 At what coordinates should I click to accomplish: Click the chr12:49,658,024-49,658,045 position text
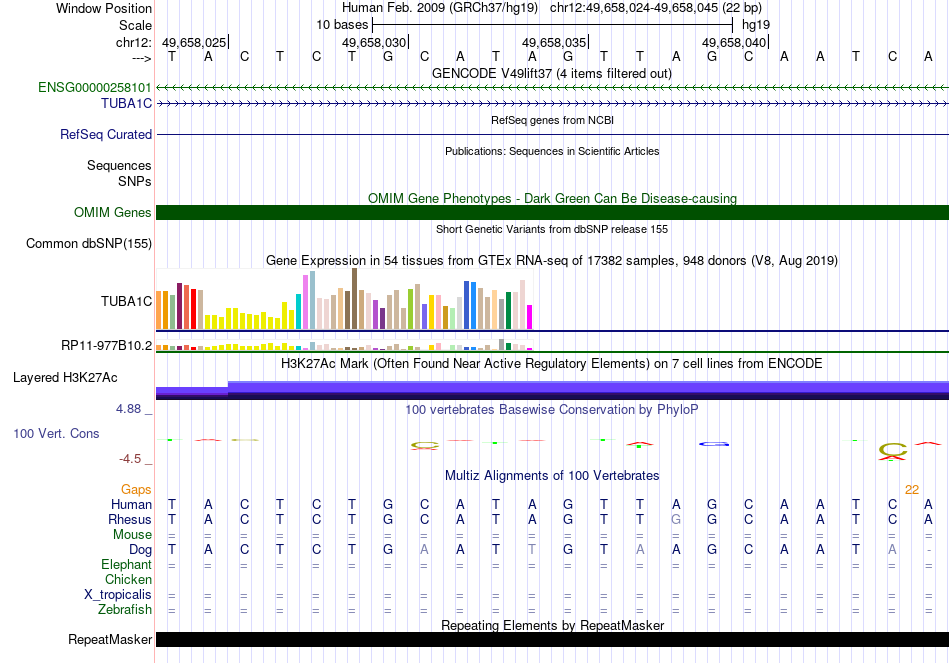656,8
